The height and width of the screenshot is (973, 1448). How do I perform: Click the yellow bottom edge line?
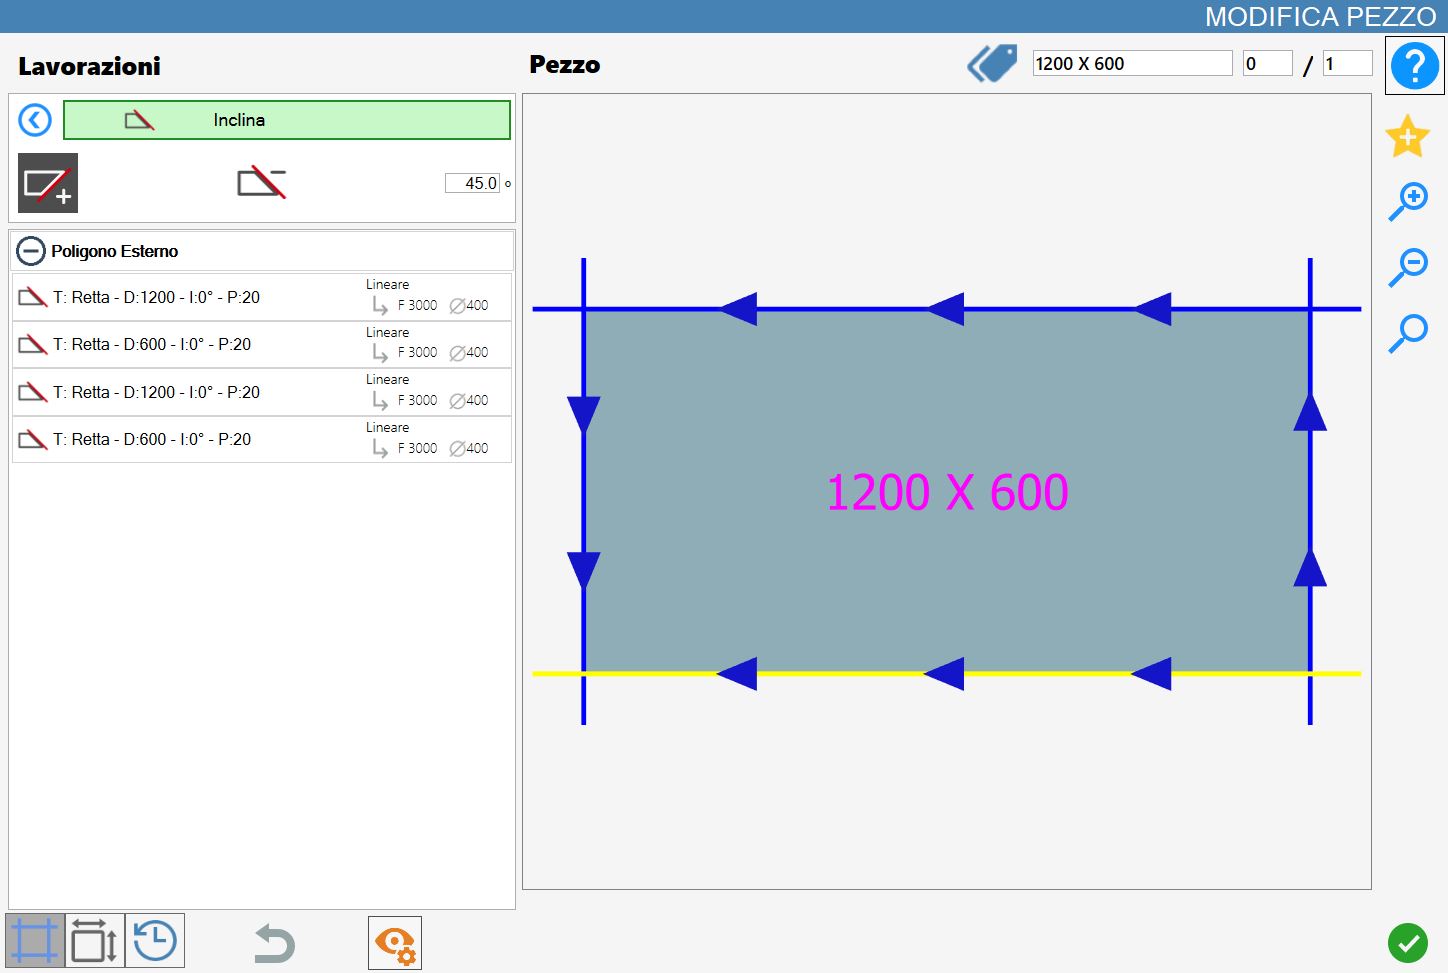(x=946, y=674)
